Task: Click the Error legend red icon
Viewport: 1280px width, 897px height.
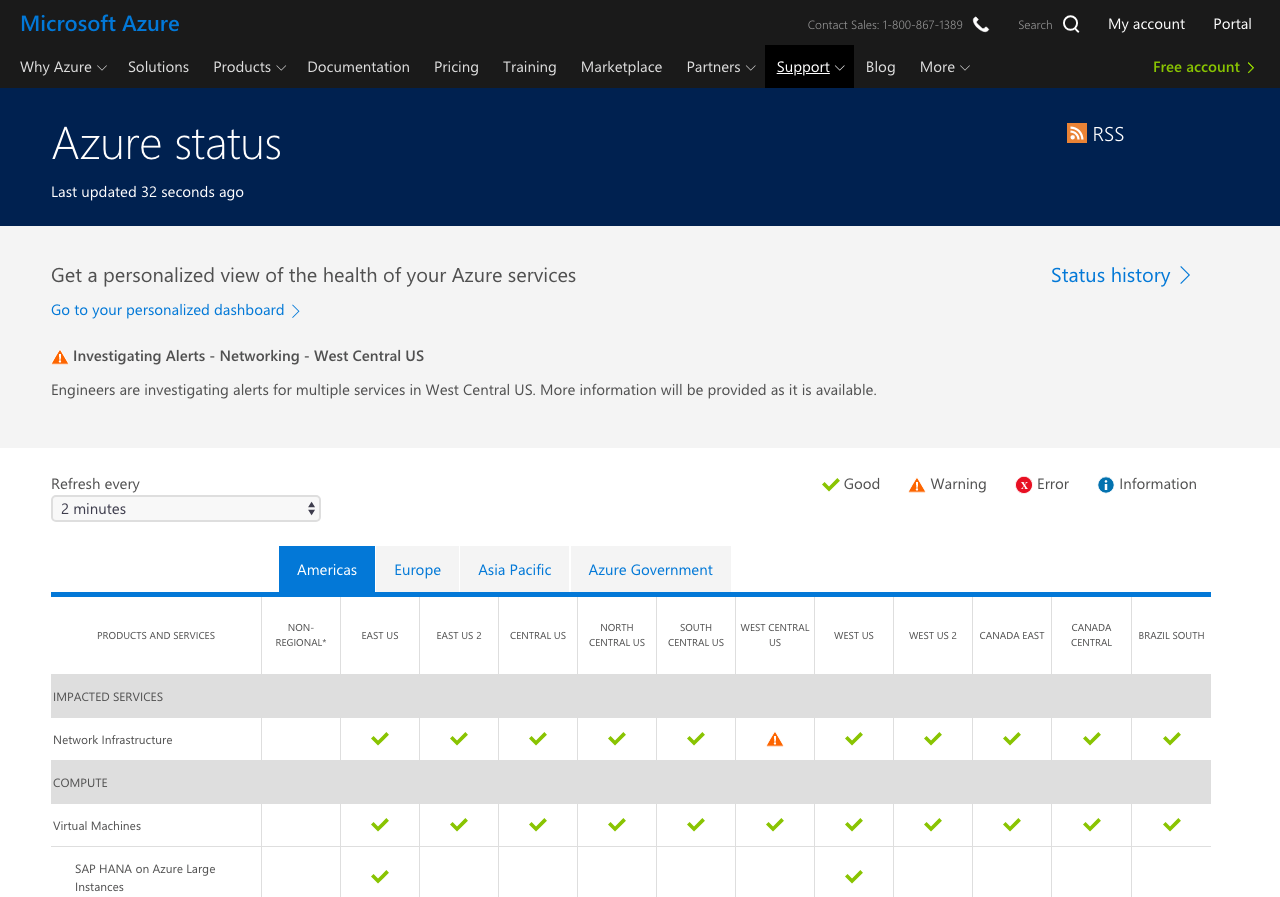Action: [1024, 485]
